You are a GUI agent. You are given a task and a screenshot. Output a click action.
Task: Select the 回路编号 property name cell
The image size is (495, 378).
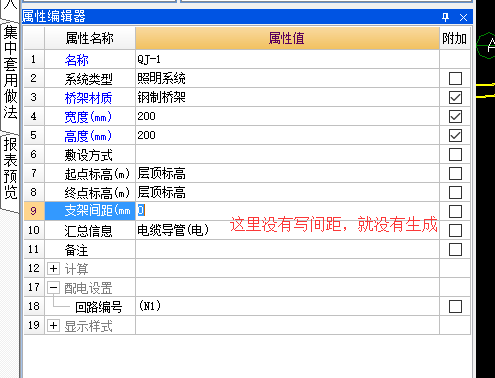[90, 307]
